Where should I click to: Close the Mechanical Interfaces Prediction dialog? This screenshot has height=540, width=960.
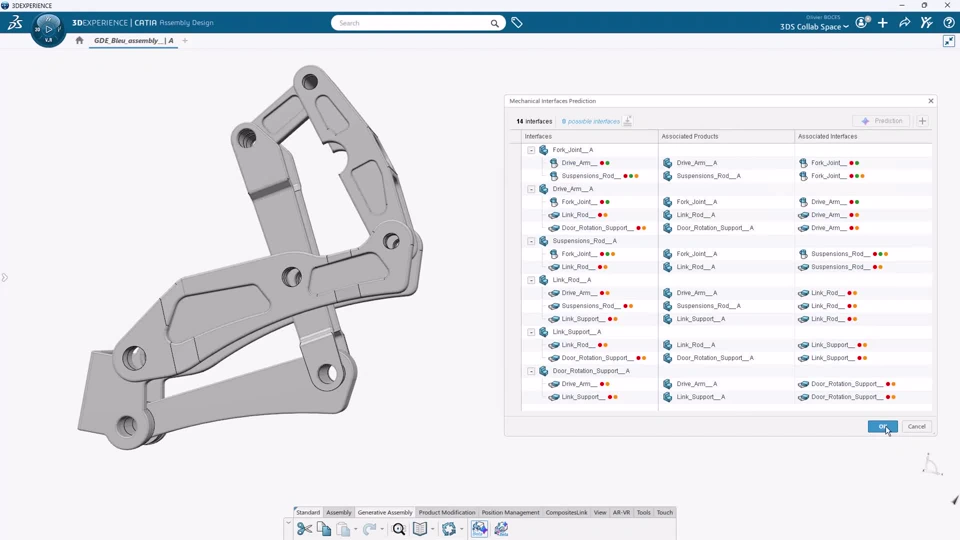(x=931, y=101)
